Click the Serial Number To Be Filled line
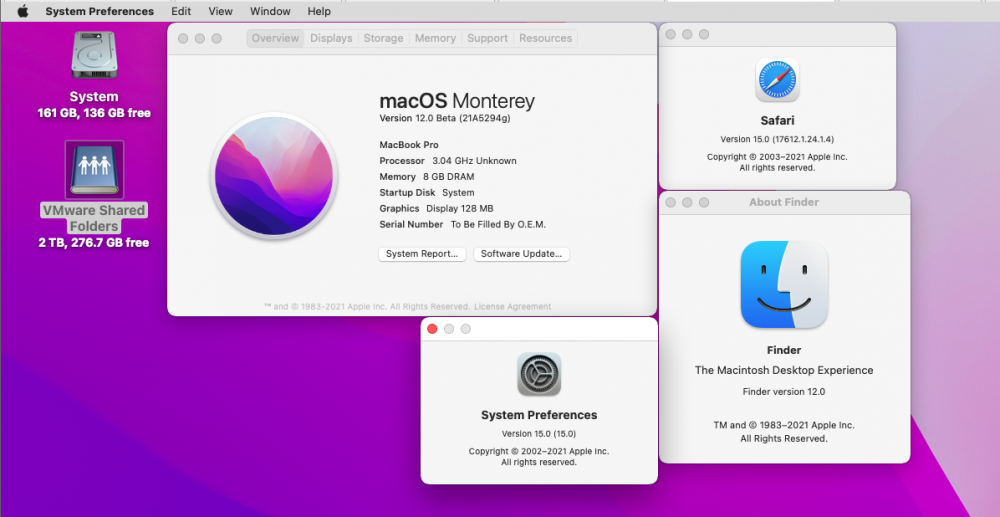The image size is (1000, 517). pyautogui.click(x=462, y=224)
